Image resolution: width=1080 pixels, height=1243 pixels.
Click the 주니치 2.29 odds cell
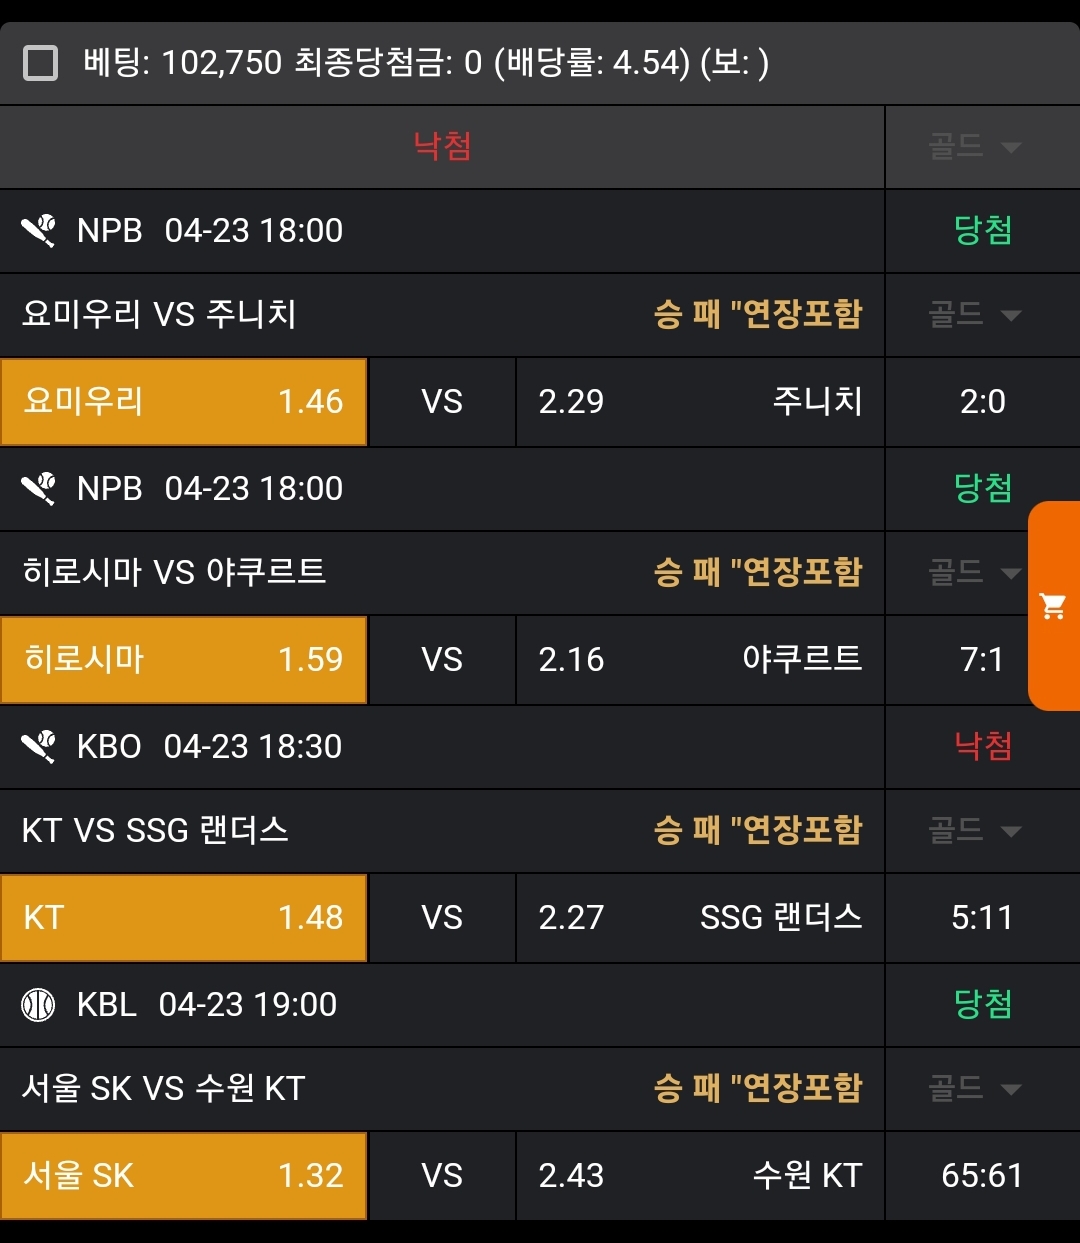click(700, 402)
